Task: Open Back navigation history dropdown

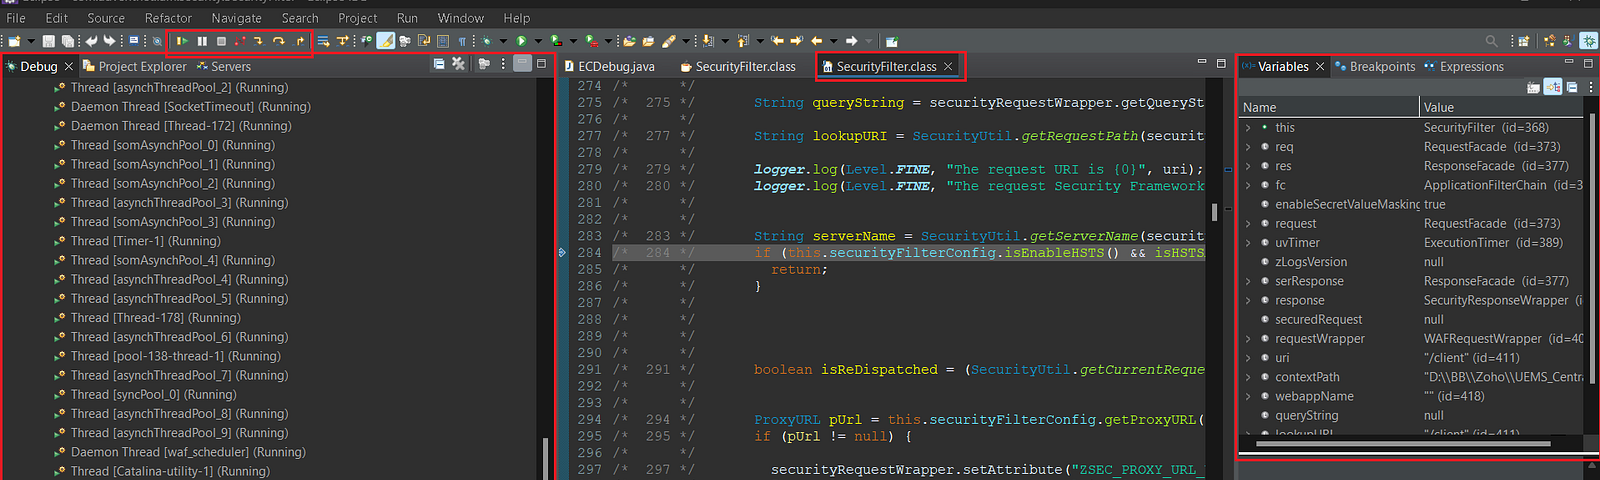Action: point(832,41)
